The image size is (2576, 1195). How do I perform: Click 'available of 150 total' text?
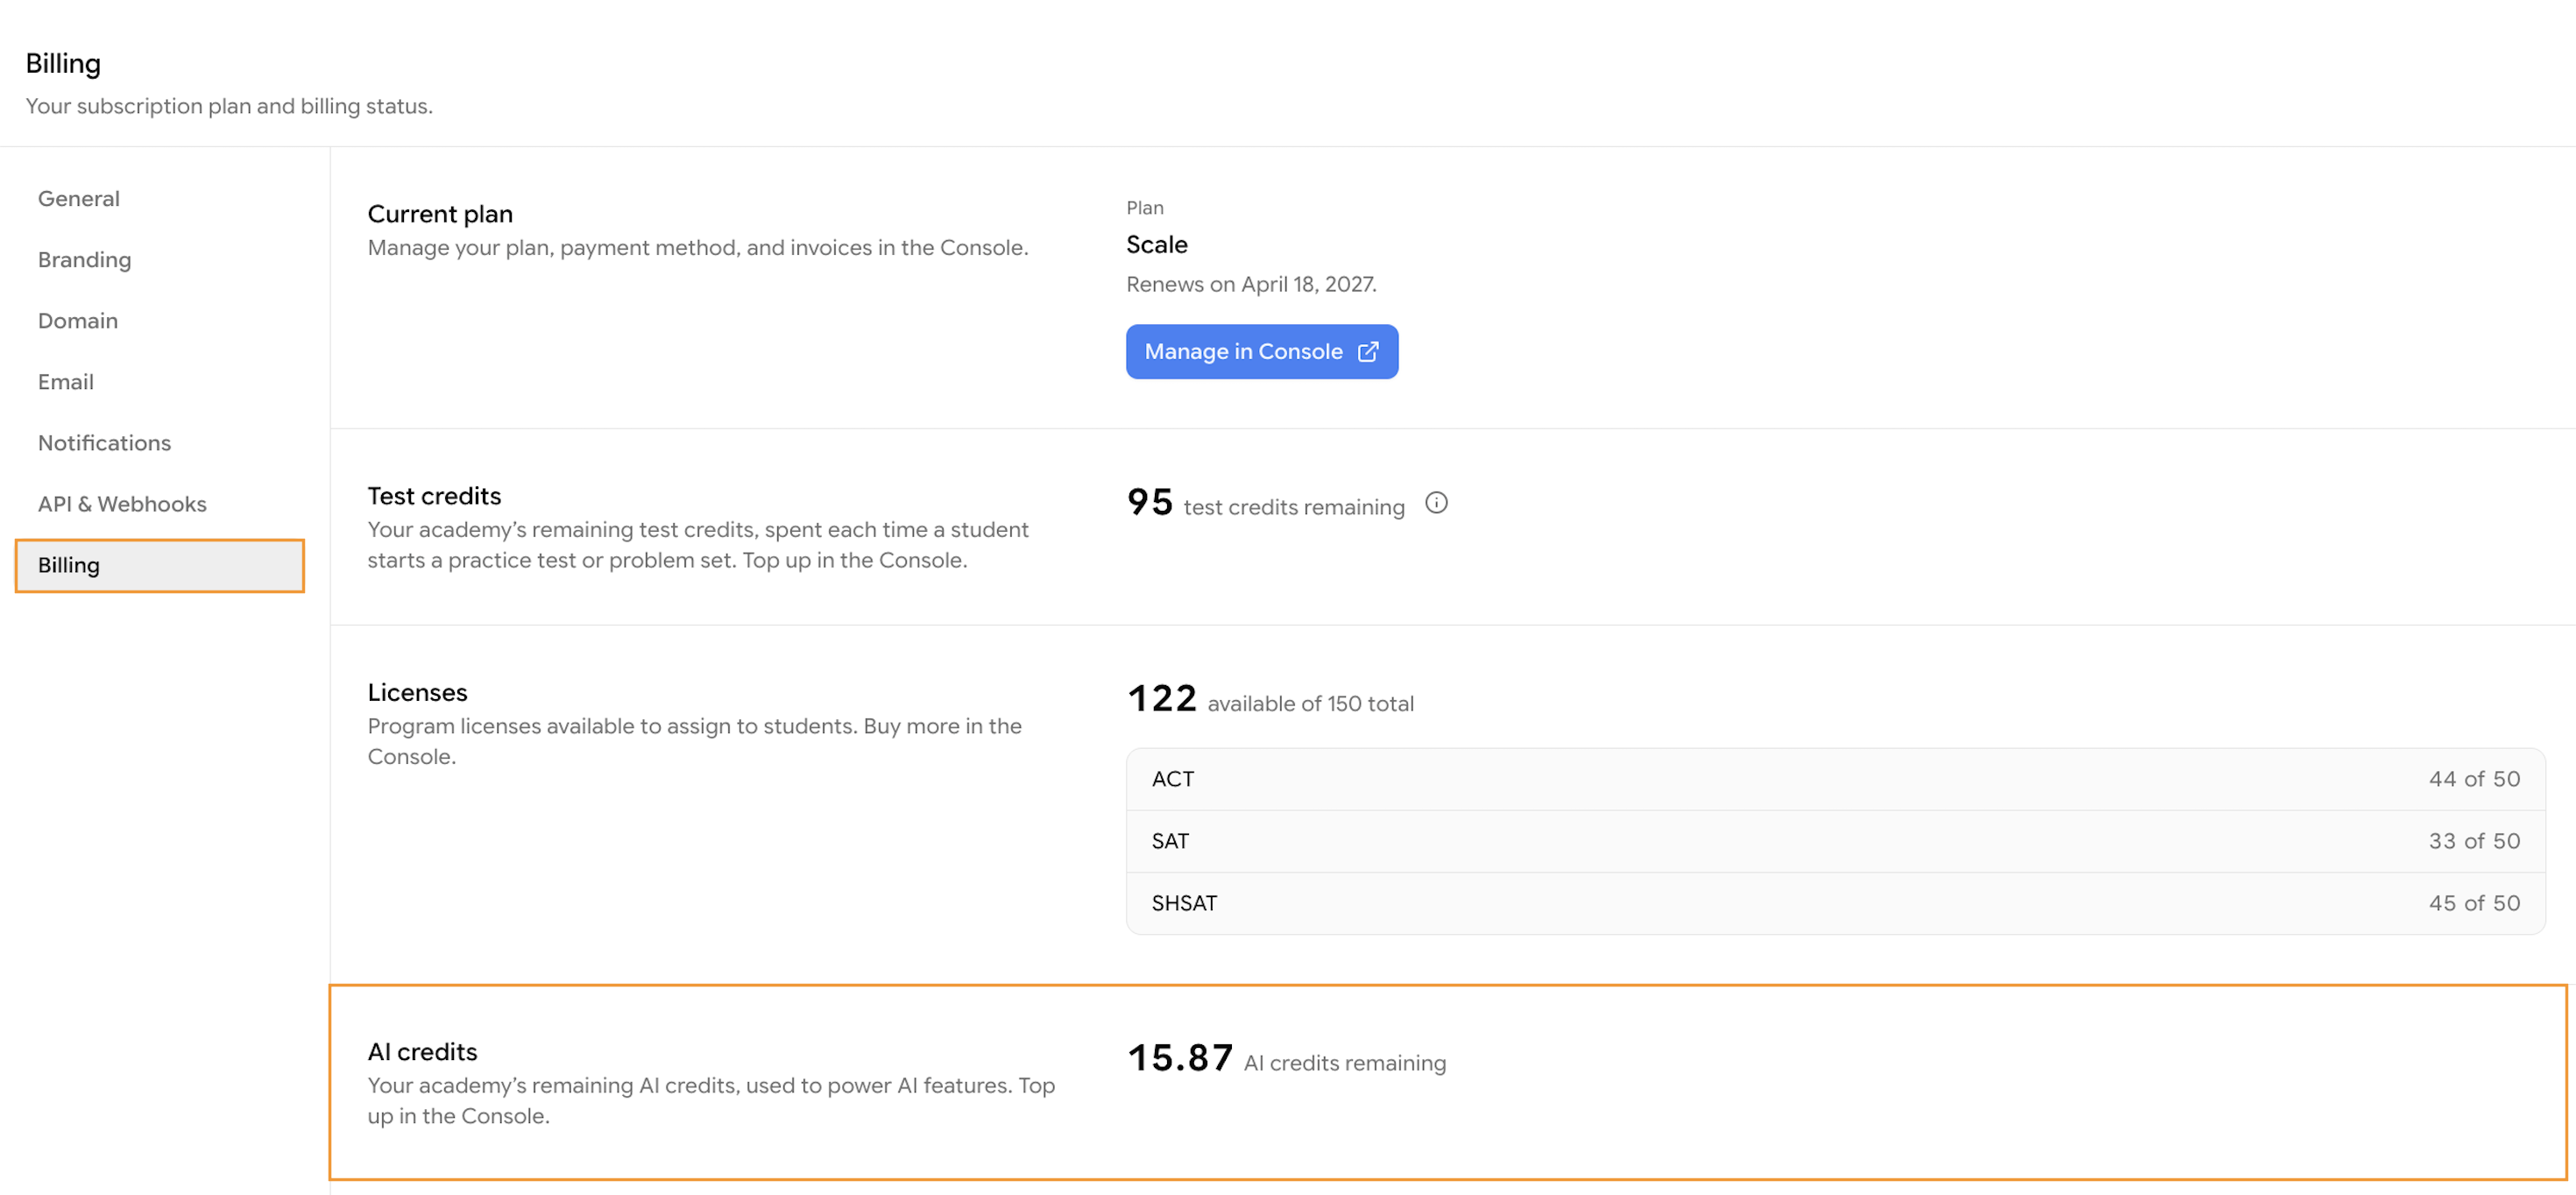[x=1310, y=704]
